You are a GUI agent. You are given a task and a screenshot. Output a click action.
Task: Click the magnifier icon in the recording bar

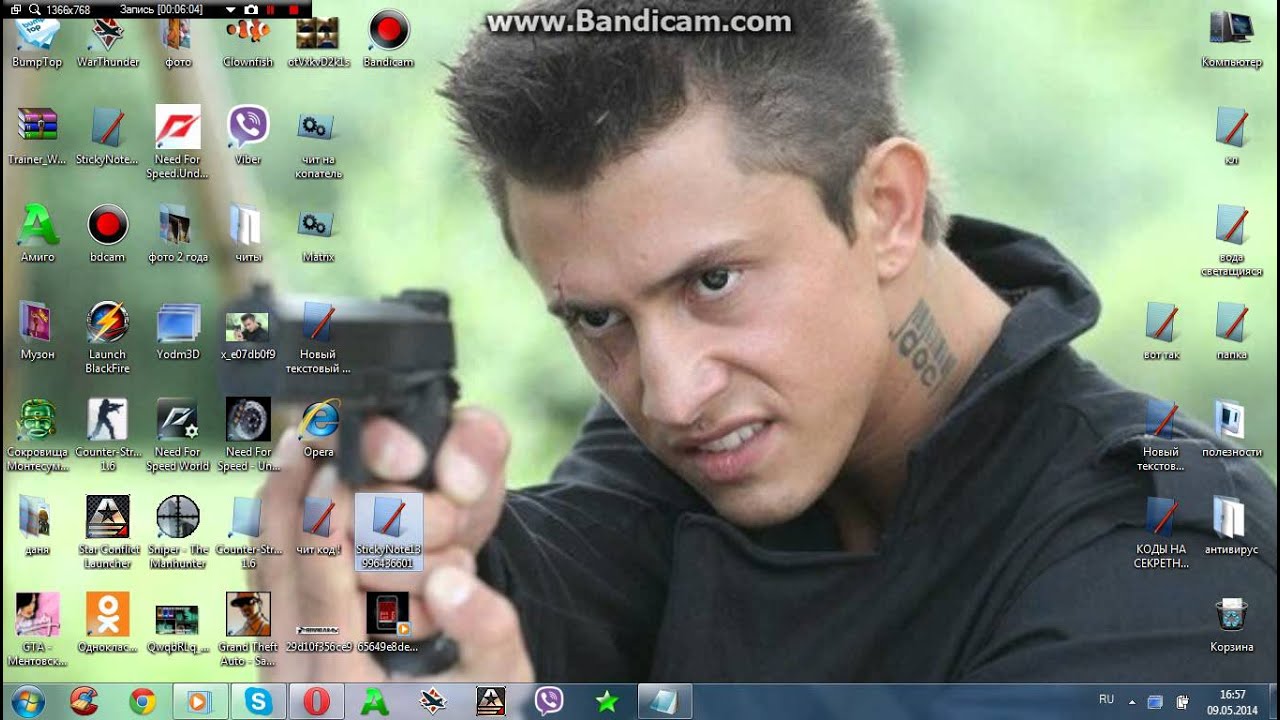[x=33, y=9]
